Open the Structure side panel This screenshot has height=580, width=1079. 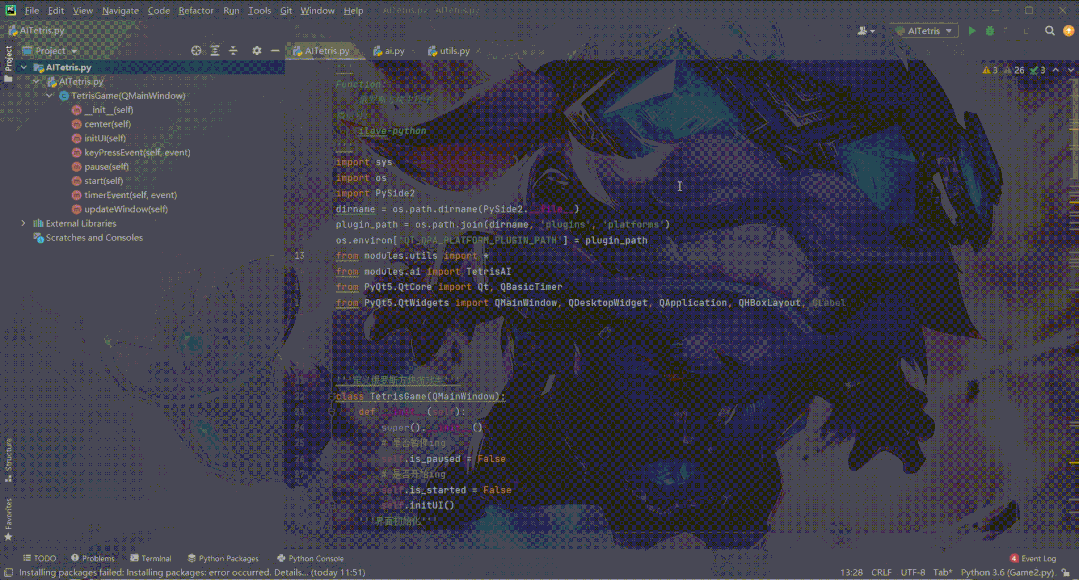[x=8, y=459]
